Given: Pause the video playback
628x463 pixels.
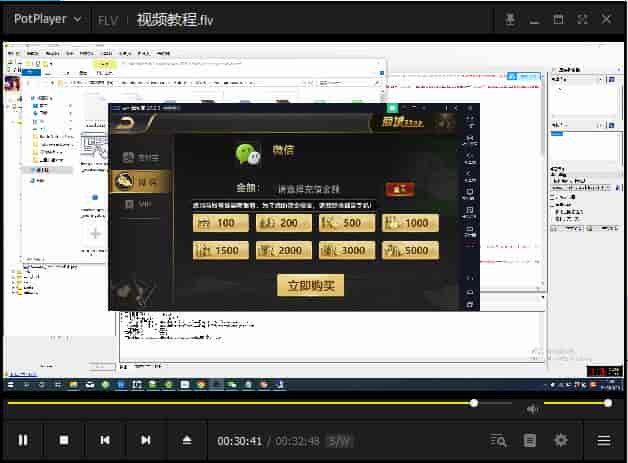Looking at the screenshot, I should (23, 440).
